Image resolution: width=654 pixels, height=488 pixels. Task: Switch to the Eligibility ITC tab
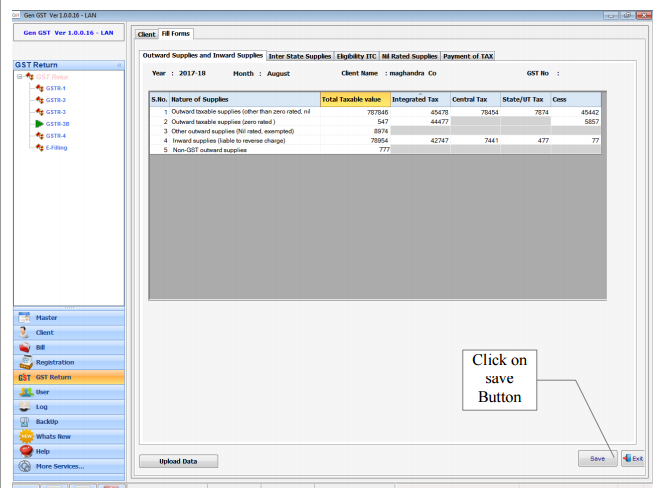pos(356,56)
